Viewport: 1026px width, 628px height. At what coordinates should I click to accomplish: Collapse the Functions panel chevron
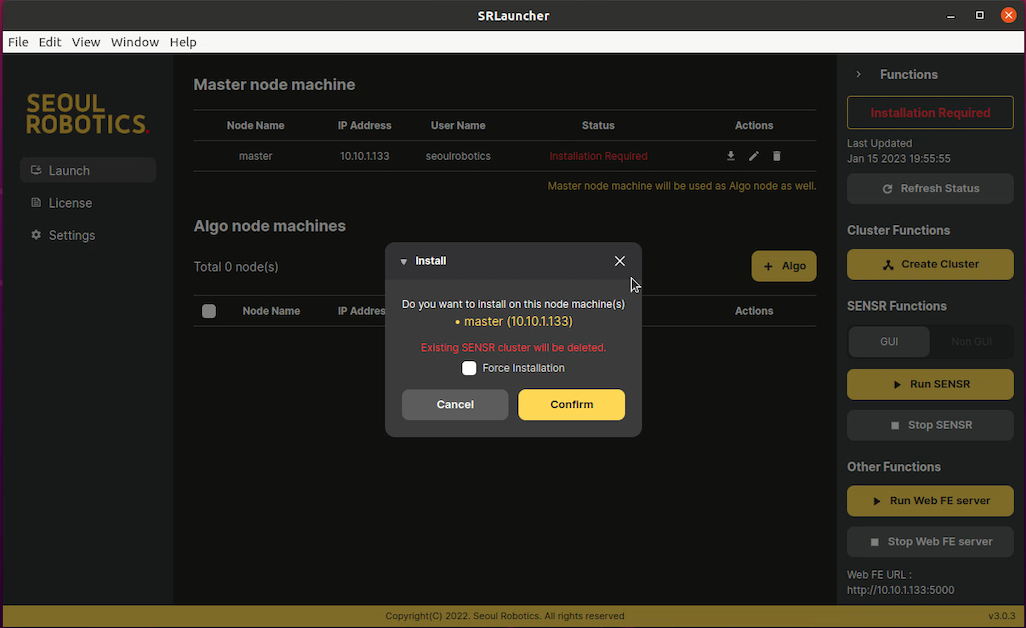tap(858, 75)
